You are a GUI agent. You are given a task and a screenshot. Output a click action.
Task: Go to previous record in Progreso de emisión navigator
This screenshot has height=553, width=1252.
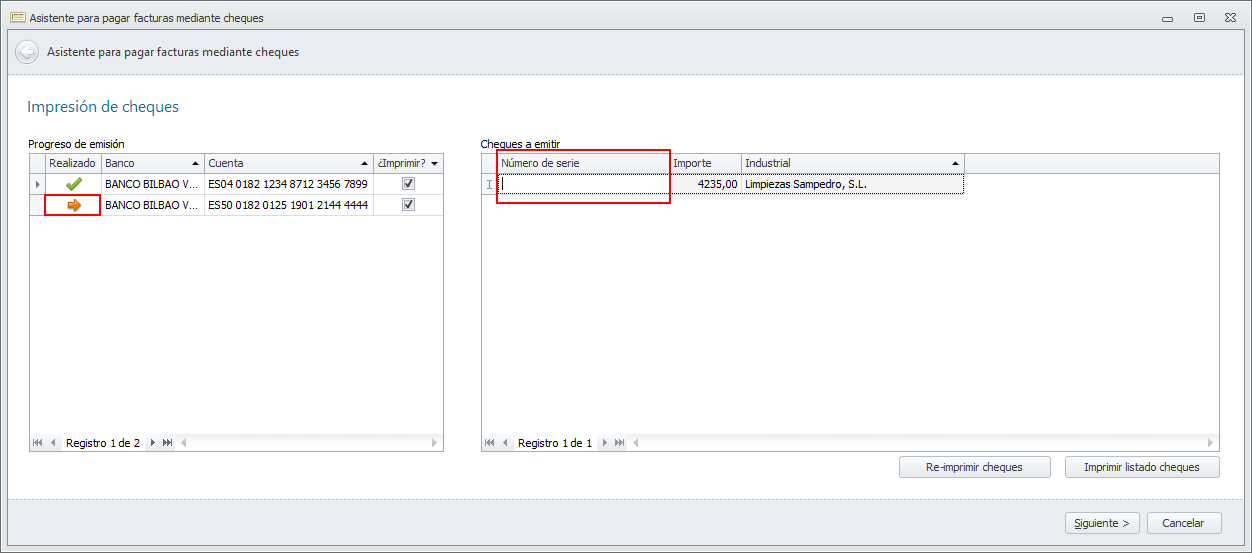pyautogui.click(x=53, y=442)
